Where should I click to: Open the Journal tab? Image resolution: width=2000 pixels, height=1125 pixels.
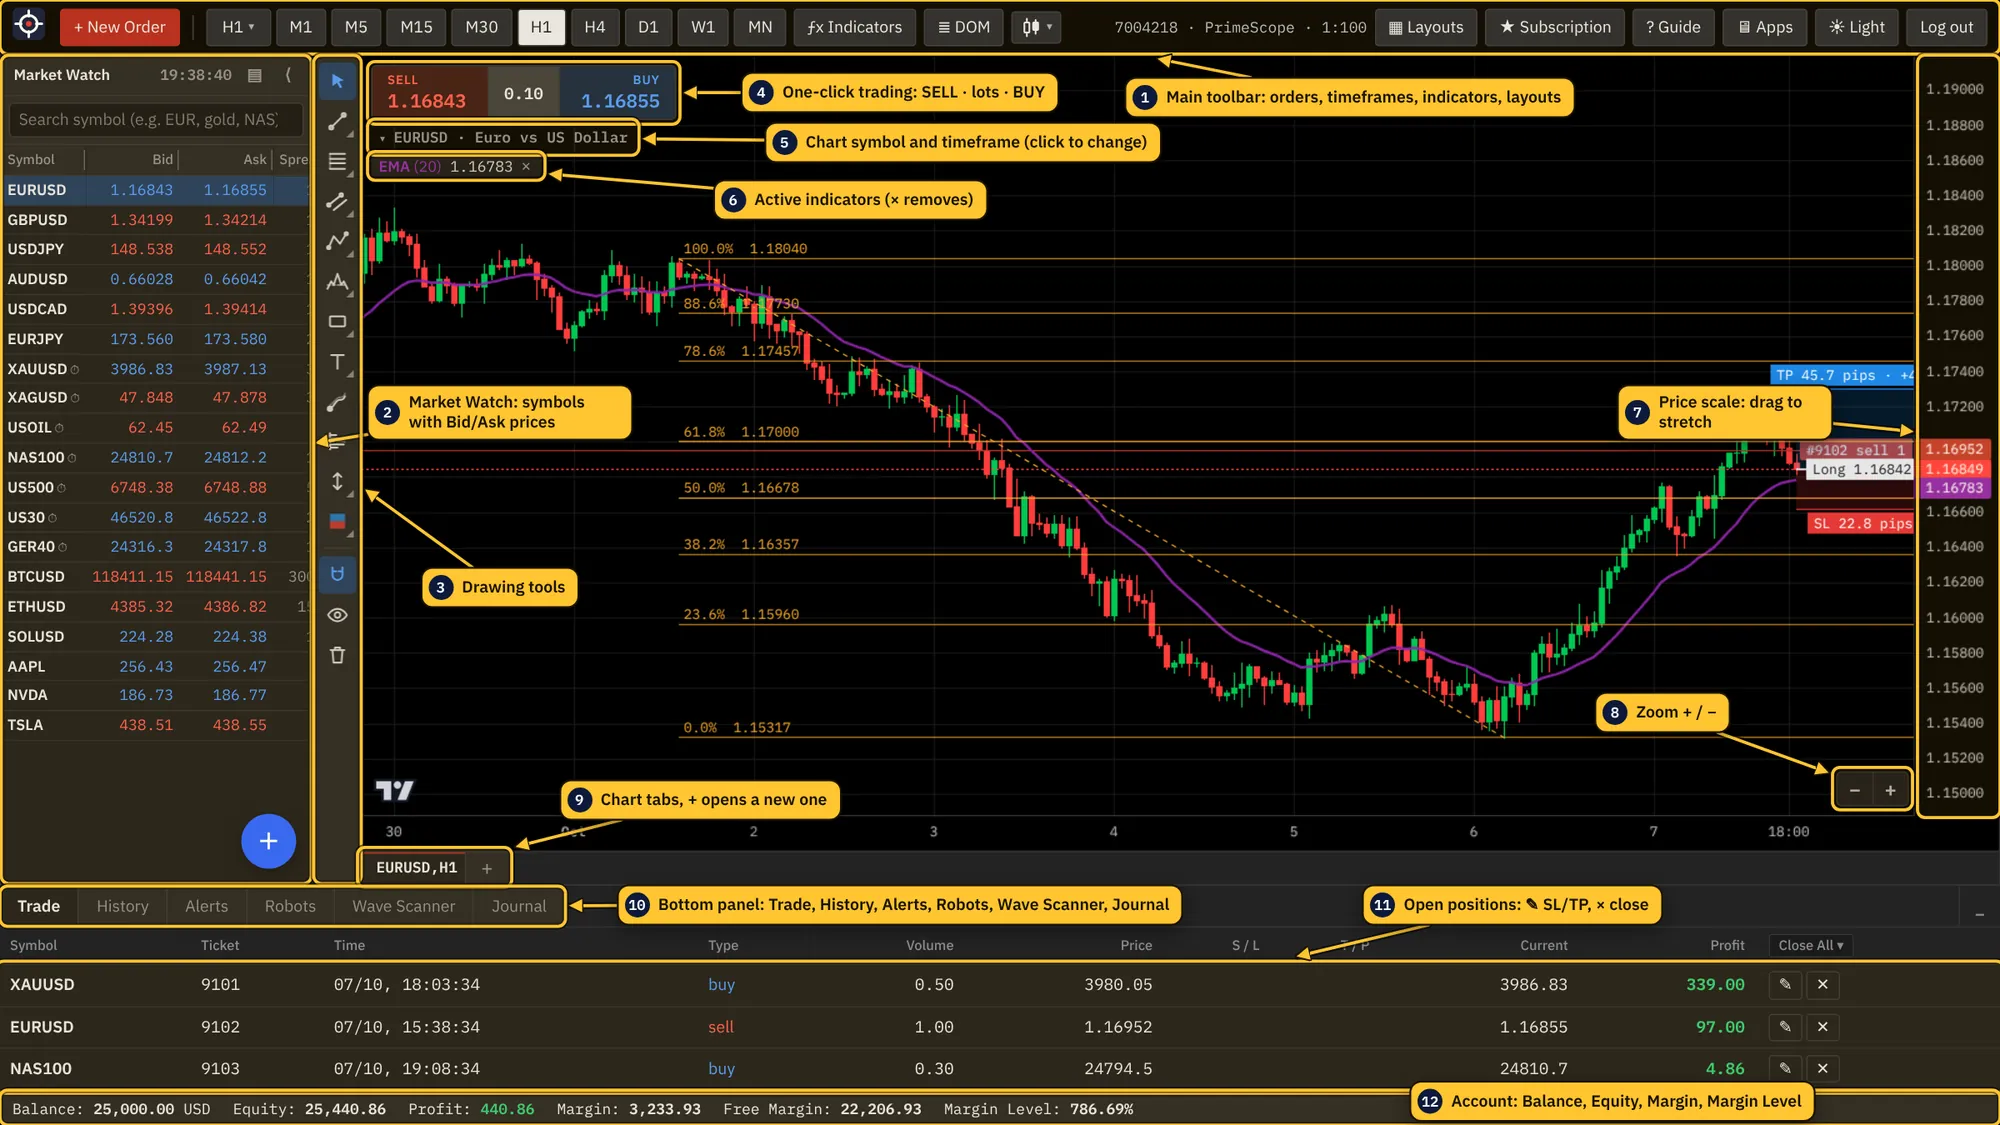518,906
